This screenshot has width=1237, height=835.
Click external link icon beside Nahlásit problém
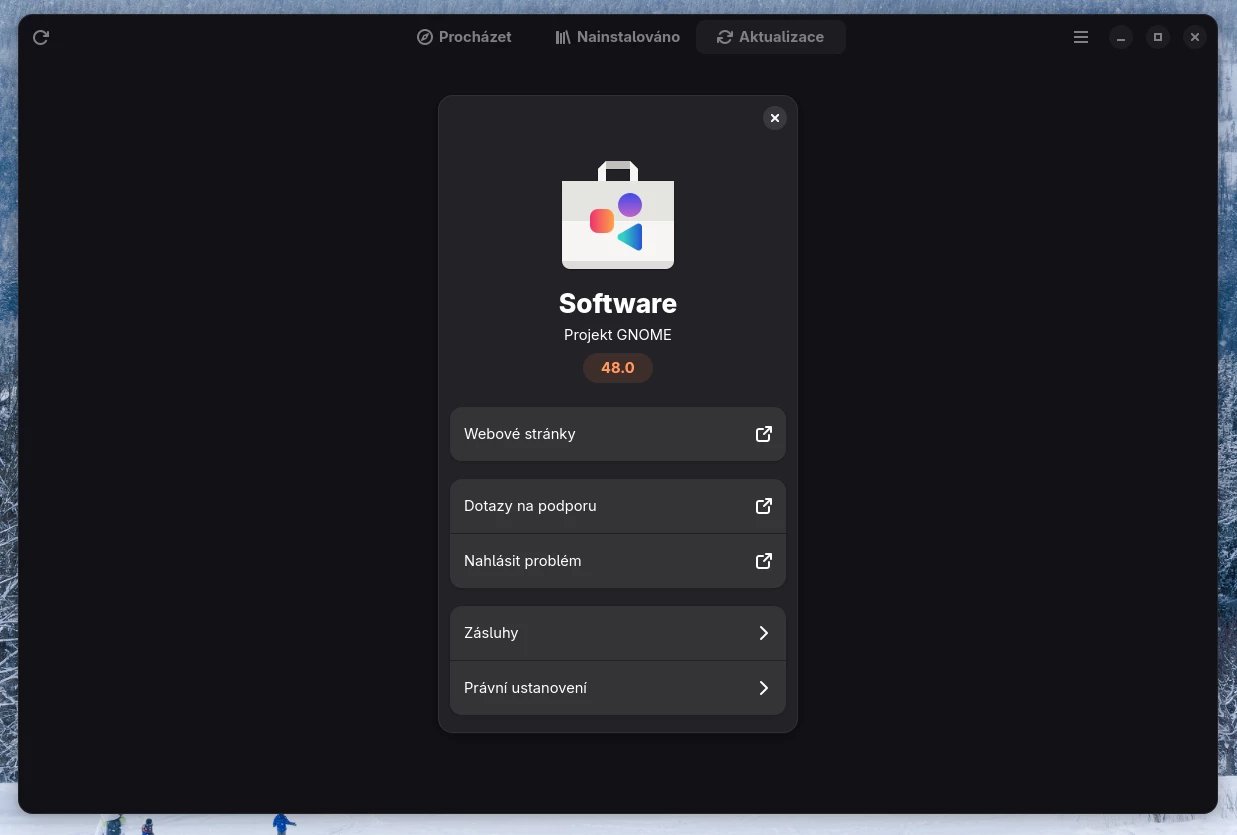coord(764,561)
